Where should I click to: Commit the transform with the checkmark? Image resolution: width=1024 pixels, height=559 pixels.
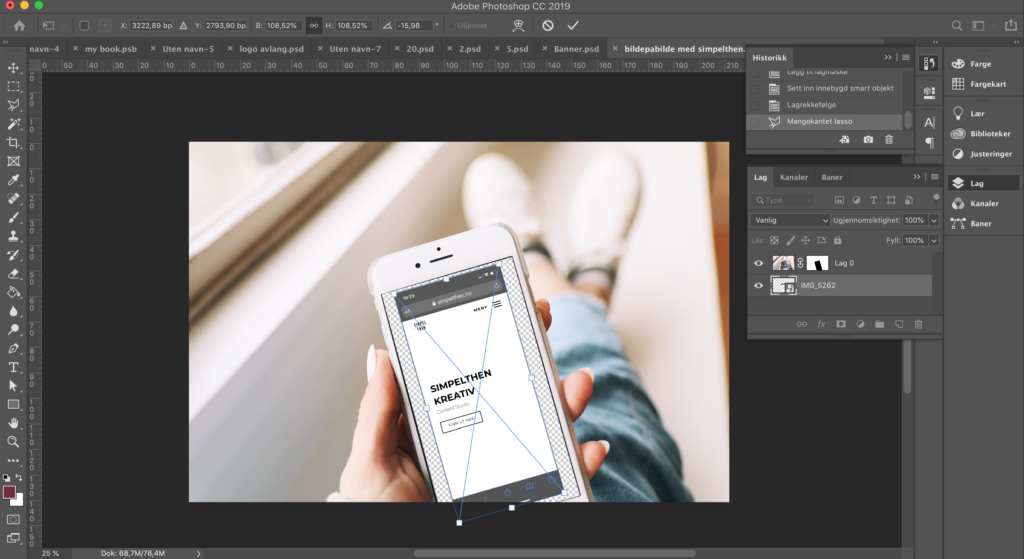(573, 25)
